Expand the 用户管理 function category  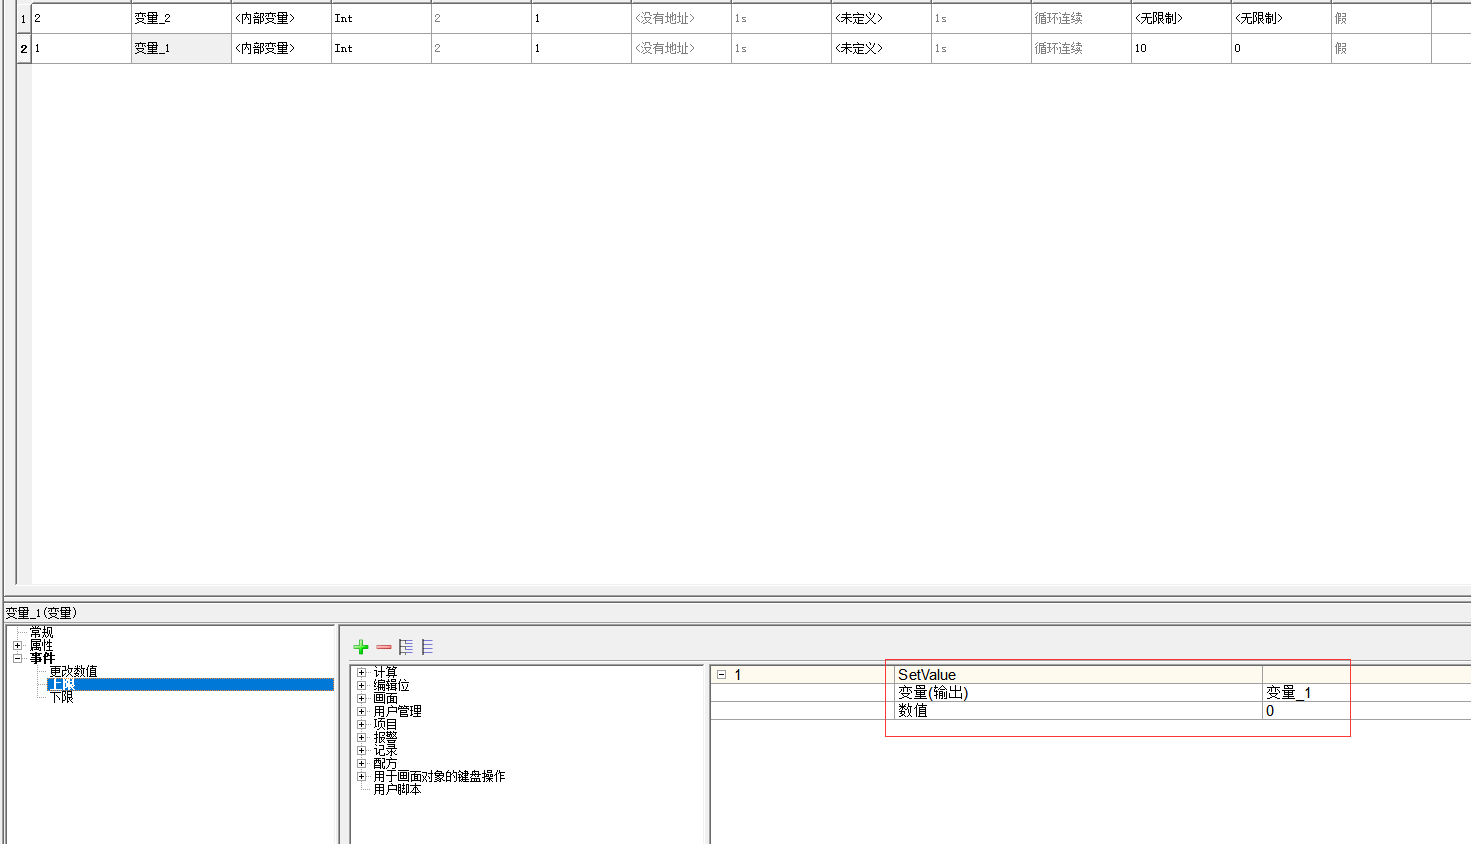362,712
